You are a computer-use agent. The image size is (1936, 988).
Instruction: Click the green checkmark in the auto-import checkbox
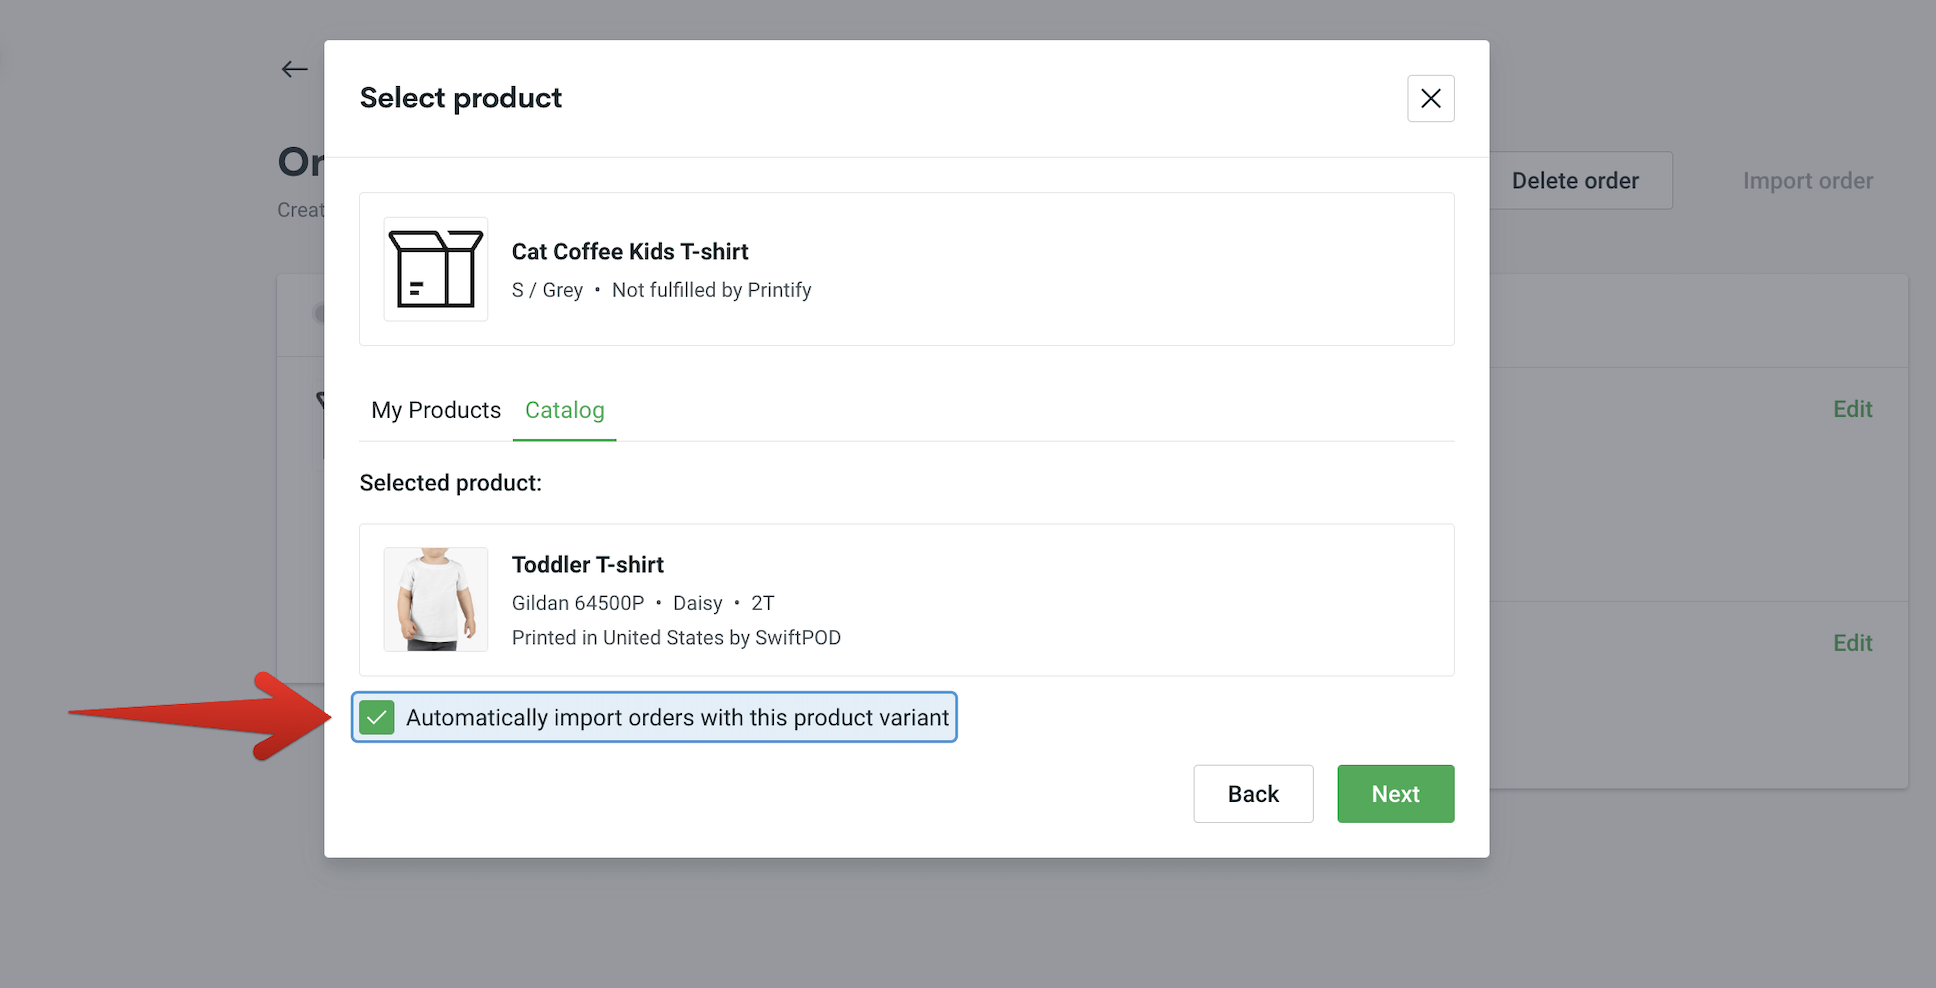(376, 717)
